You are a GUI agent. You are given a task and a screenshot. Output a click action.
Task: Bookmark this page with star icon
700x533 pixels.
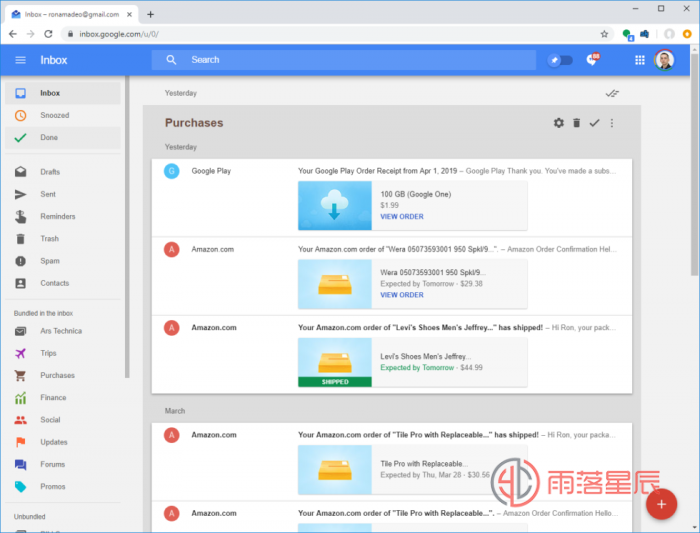[604, 34]
